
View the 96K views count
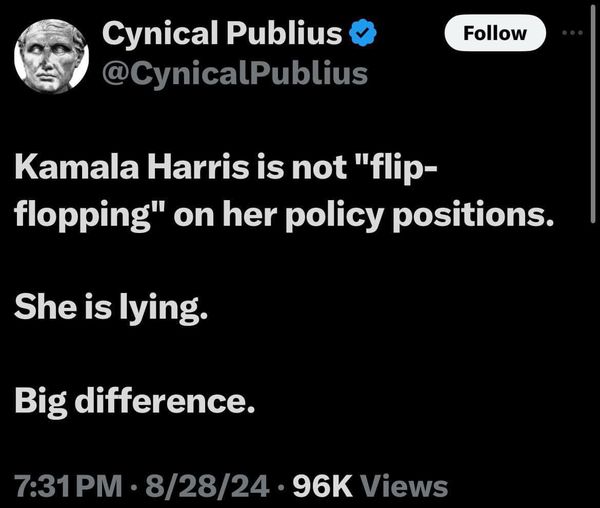[x=322, y=486]
